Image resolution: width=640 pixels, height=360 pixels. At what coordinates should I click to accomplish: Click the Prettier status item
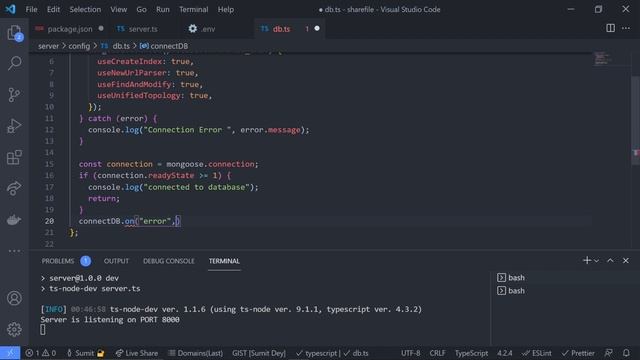[578, 353]
